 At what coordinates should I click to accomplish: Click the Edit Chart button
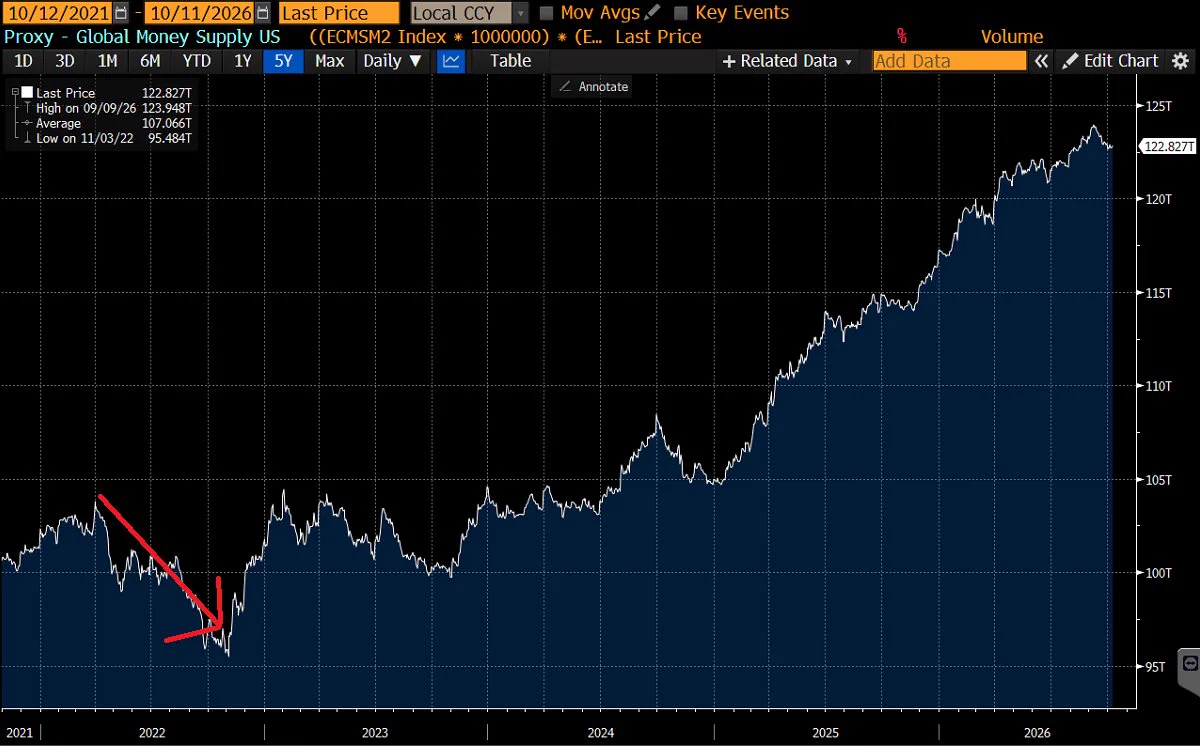click(x=1111, y=61)
